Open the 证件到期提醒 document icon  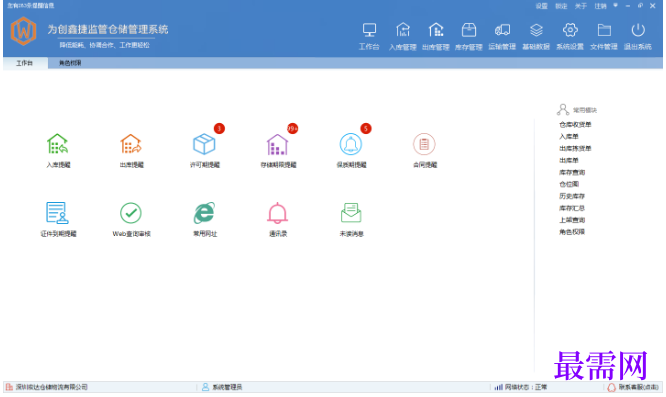point(57,213)
